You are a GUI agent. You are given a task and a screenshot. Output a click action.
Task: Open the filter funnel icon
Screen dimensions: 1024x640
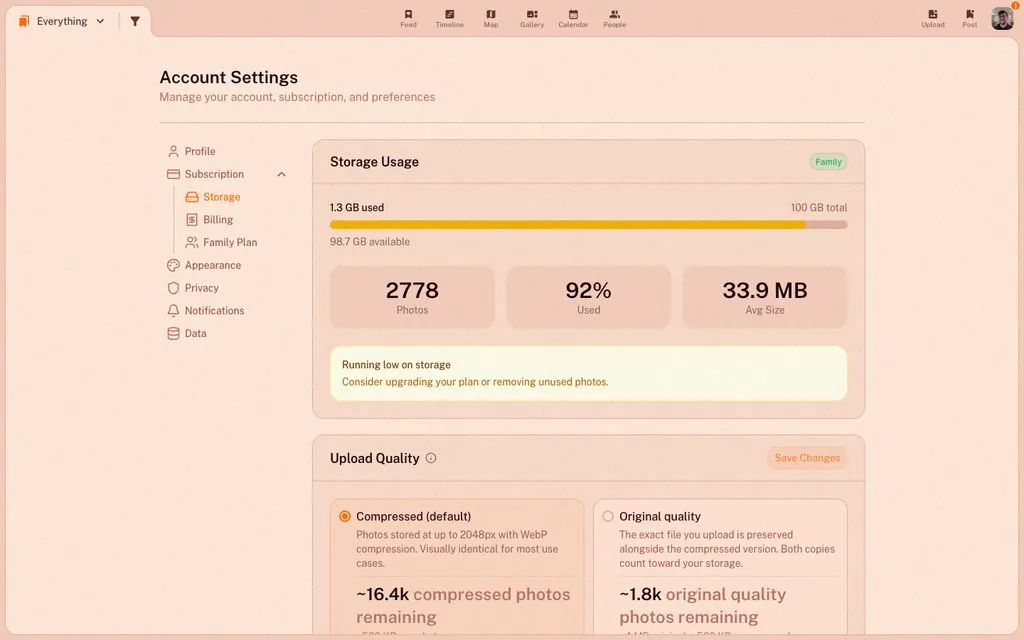click(x=135, y=21)
